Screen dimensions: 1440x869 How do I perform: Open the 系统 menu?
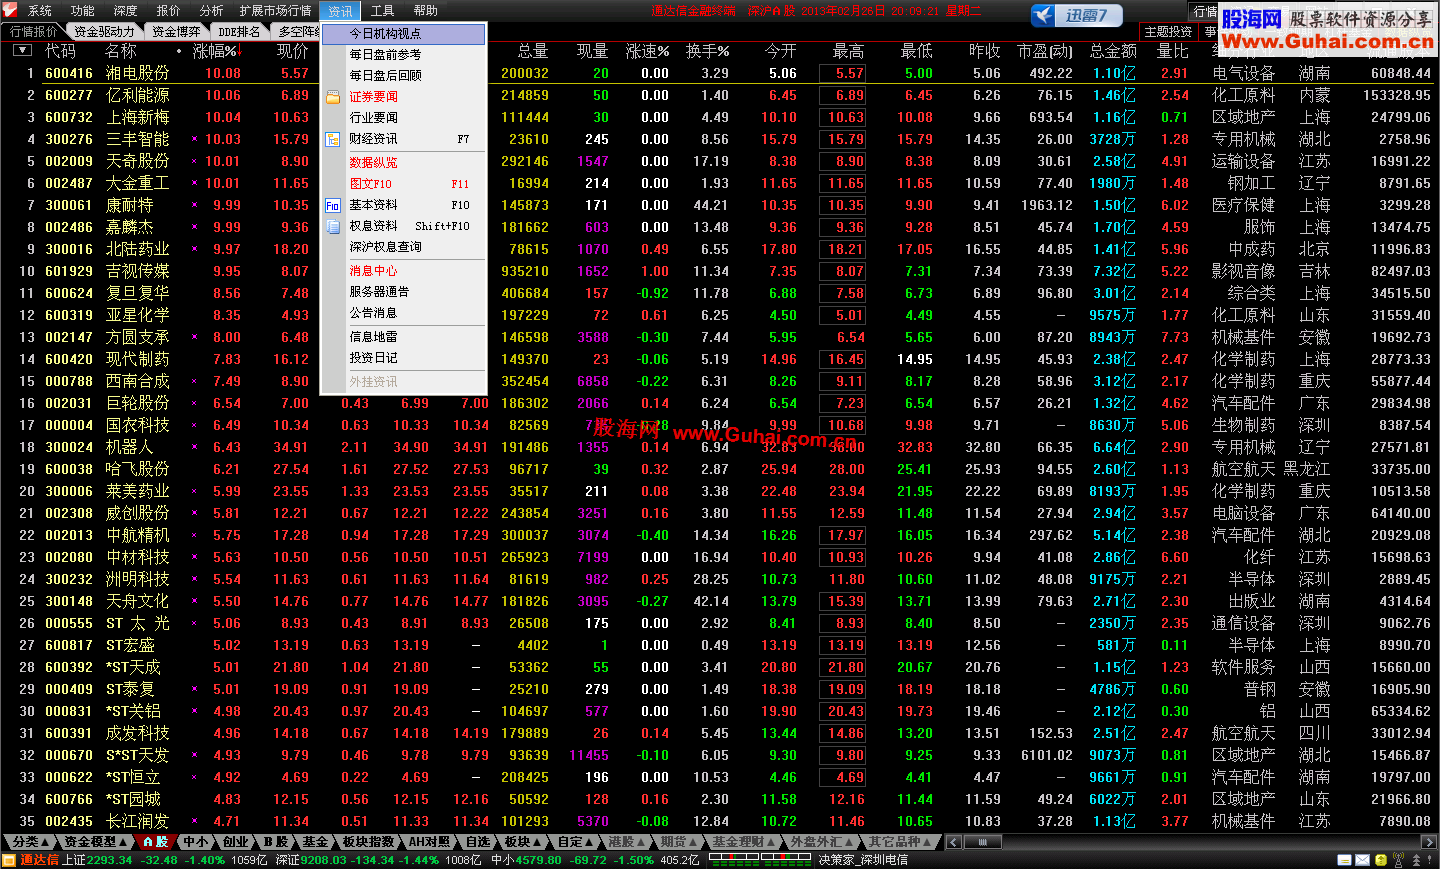[40, 11]
